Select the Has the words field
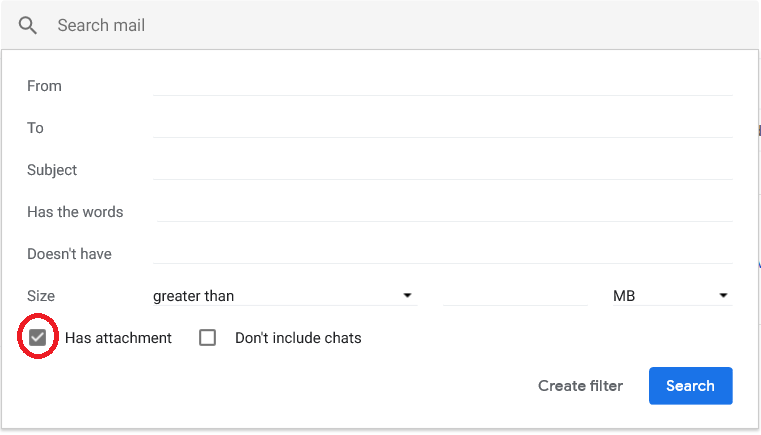 (445, 212)
